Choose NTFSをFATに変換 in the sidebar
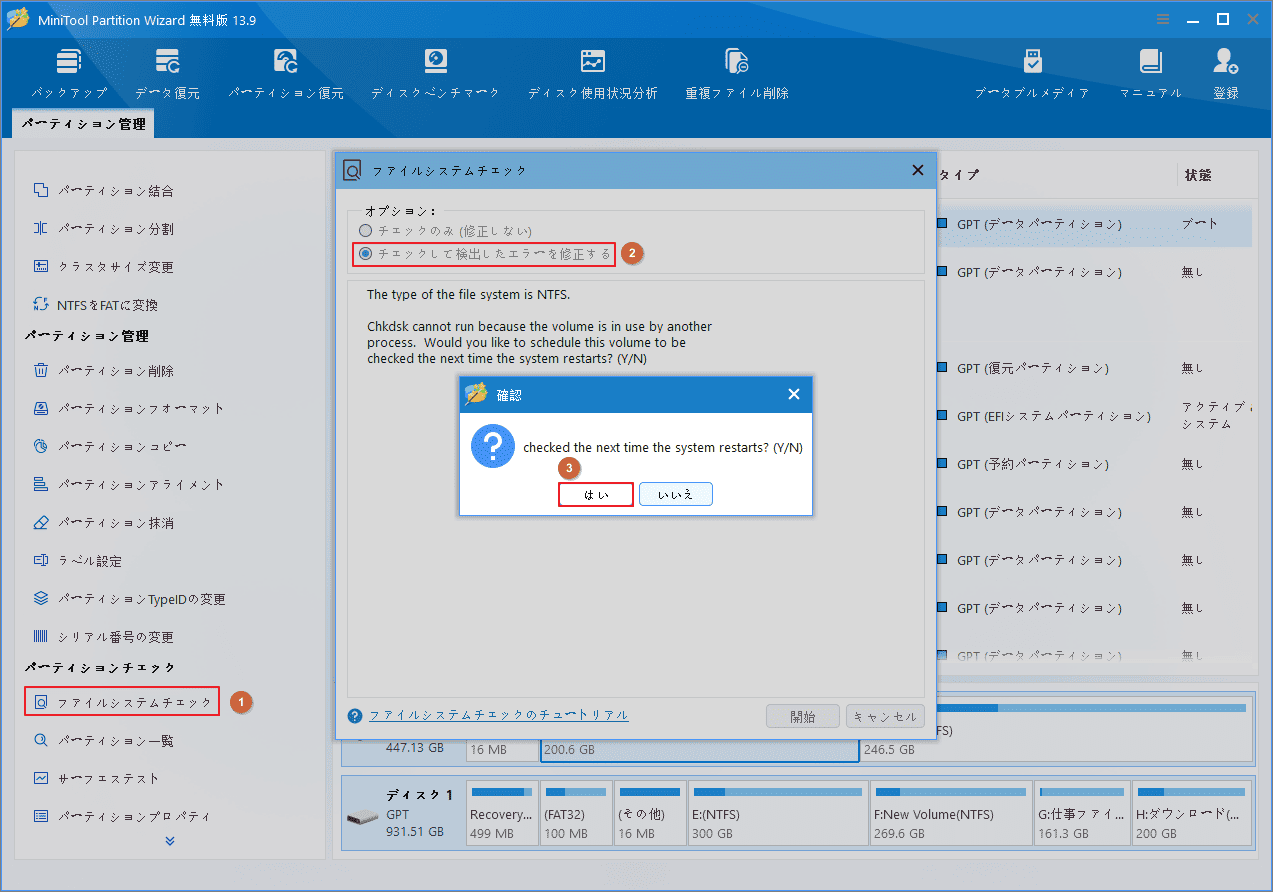The image size is (1273, 892). point(96,304)
